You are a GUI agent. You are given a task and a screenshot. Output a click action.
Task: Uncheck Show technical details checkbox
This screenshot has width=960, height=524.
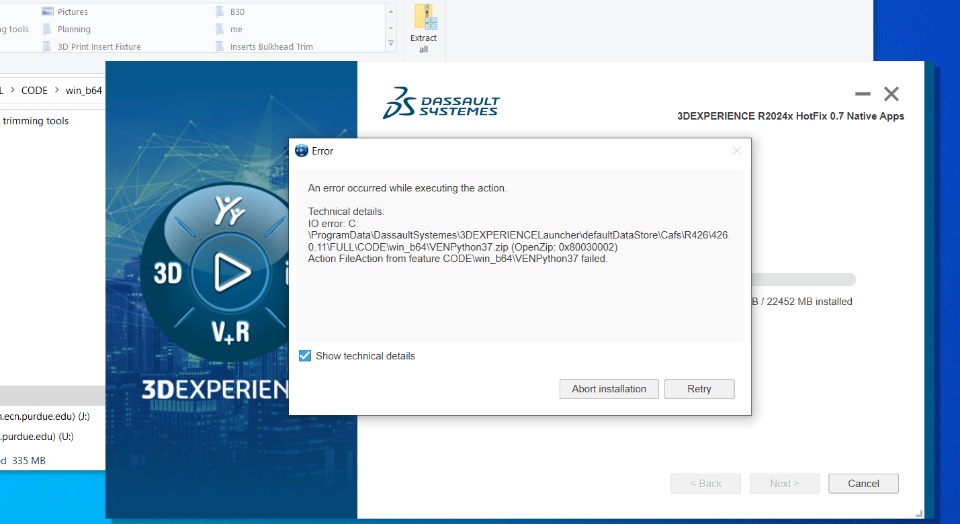(x=305, y=356)
